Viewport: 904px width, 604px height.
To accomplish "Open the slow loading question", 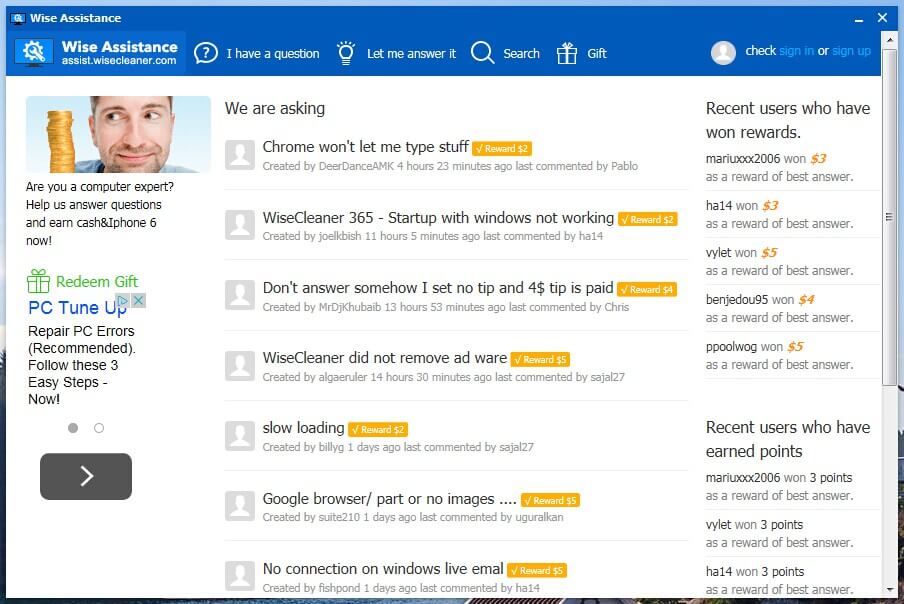I will (303, 428).
